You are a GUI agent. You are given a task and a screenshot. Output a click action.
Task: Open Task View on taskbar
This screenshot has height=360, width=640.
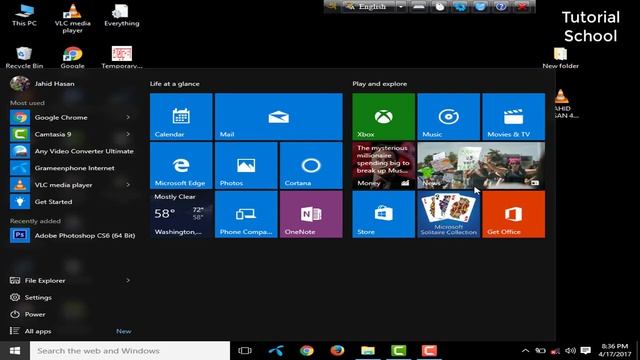tap(245, 351)
